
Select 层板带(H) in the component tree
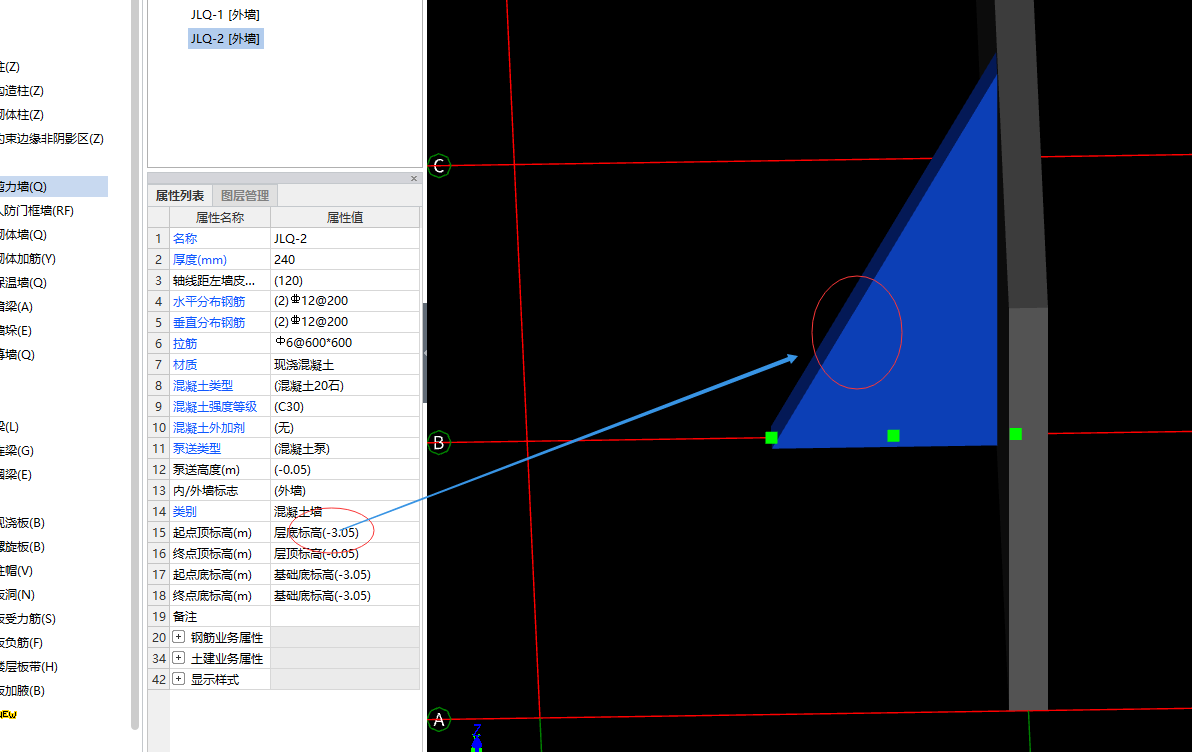click(29, 666)
